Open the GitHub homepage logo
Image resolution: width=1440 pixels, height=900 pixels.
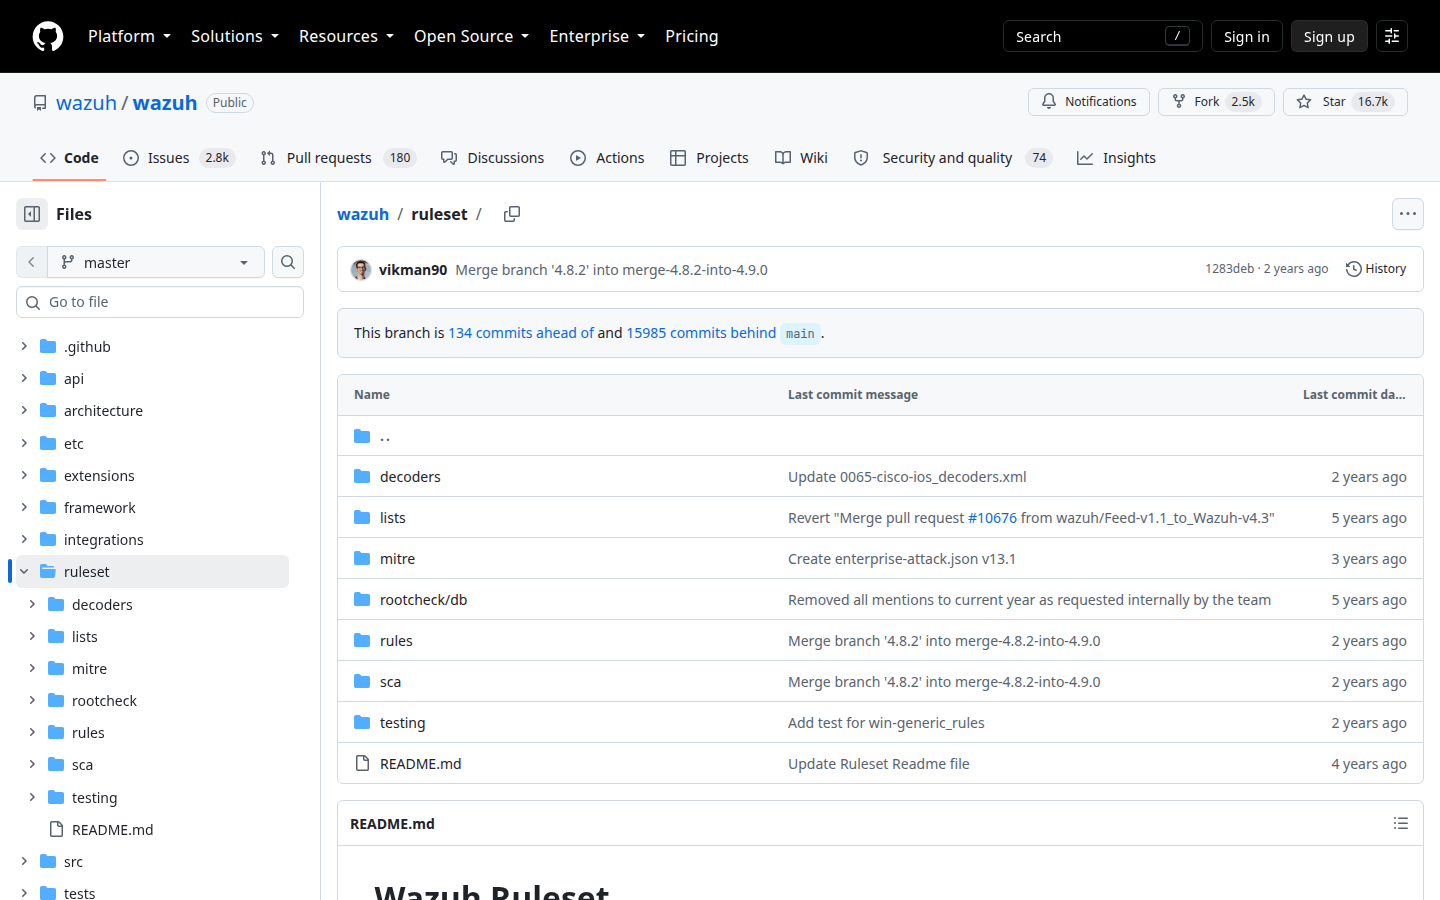pos(48,36)
